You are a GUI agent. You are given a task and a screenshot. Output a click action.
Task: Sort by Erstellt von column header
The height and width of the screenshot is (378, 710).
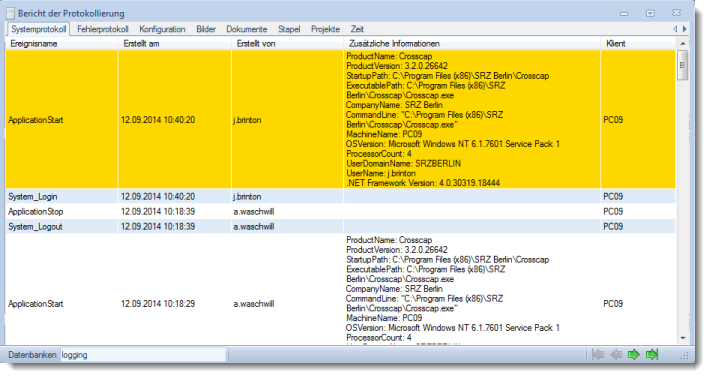[x=288, y=43]
